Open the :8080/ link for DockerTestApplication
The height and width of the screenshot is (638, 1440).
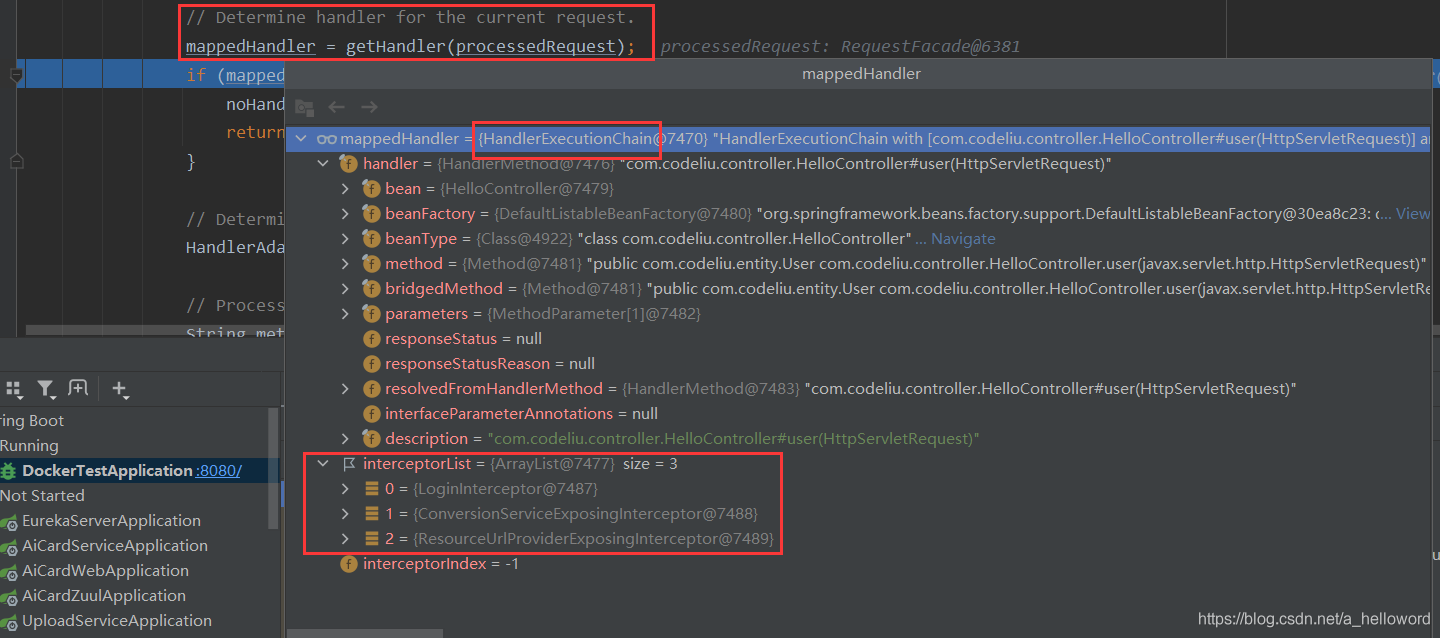[219, 471]
